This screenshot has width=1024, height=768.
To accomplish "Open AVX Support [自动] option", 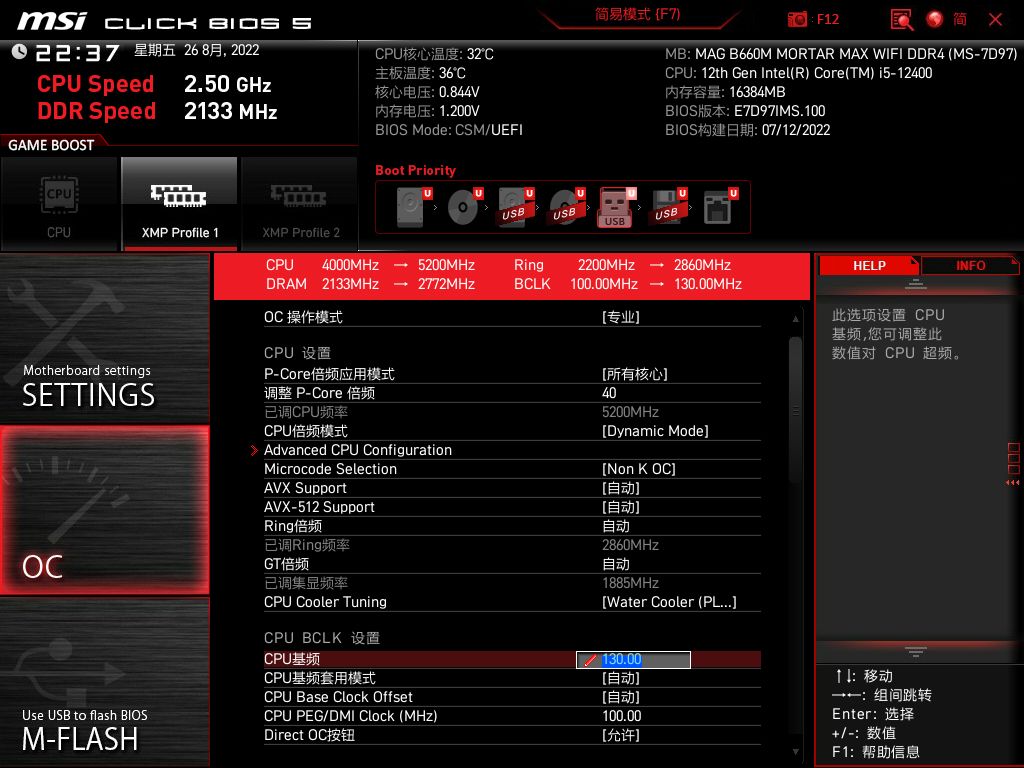I will click(x=512, y=488).
